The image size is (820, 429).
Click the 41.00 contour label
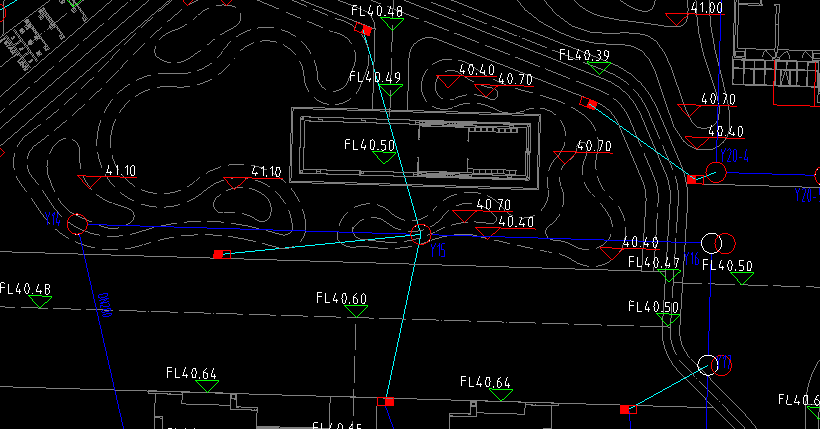(x=707, y=8)
